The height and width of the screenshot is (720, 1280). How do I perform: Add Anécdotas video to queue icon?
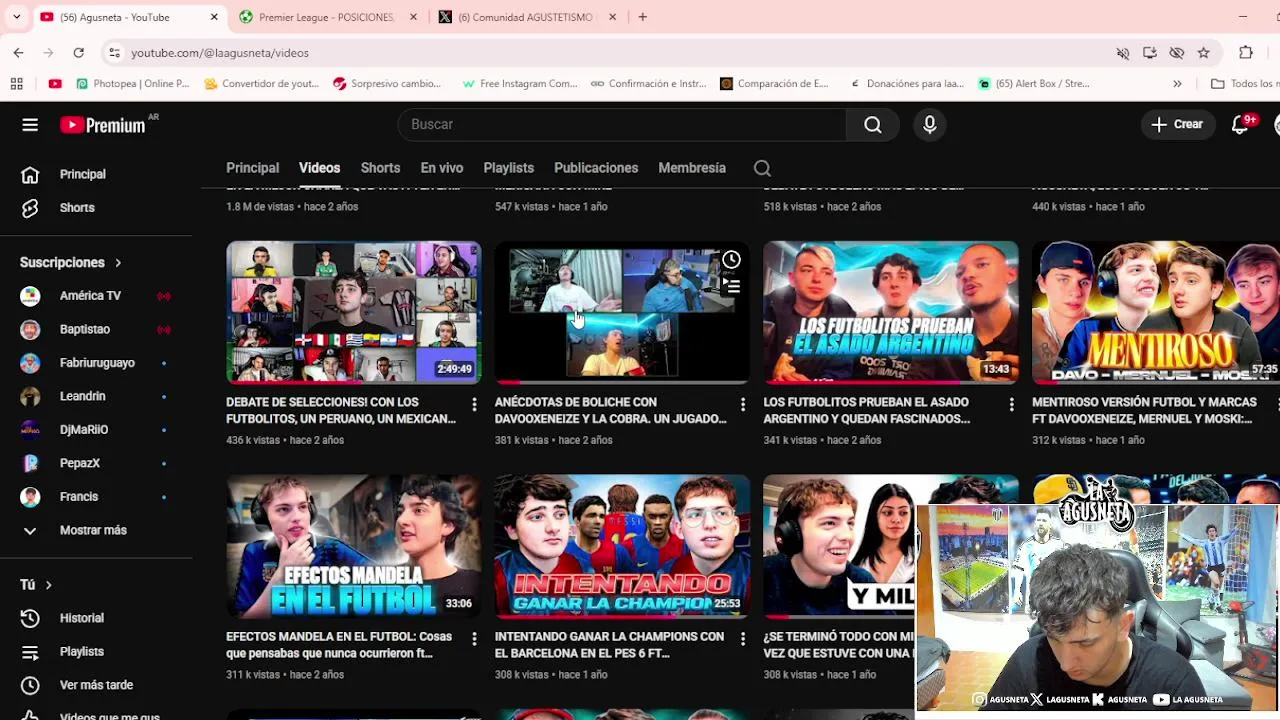click(732, 287)
